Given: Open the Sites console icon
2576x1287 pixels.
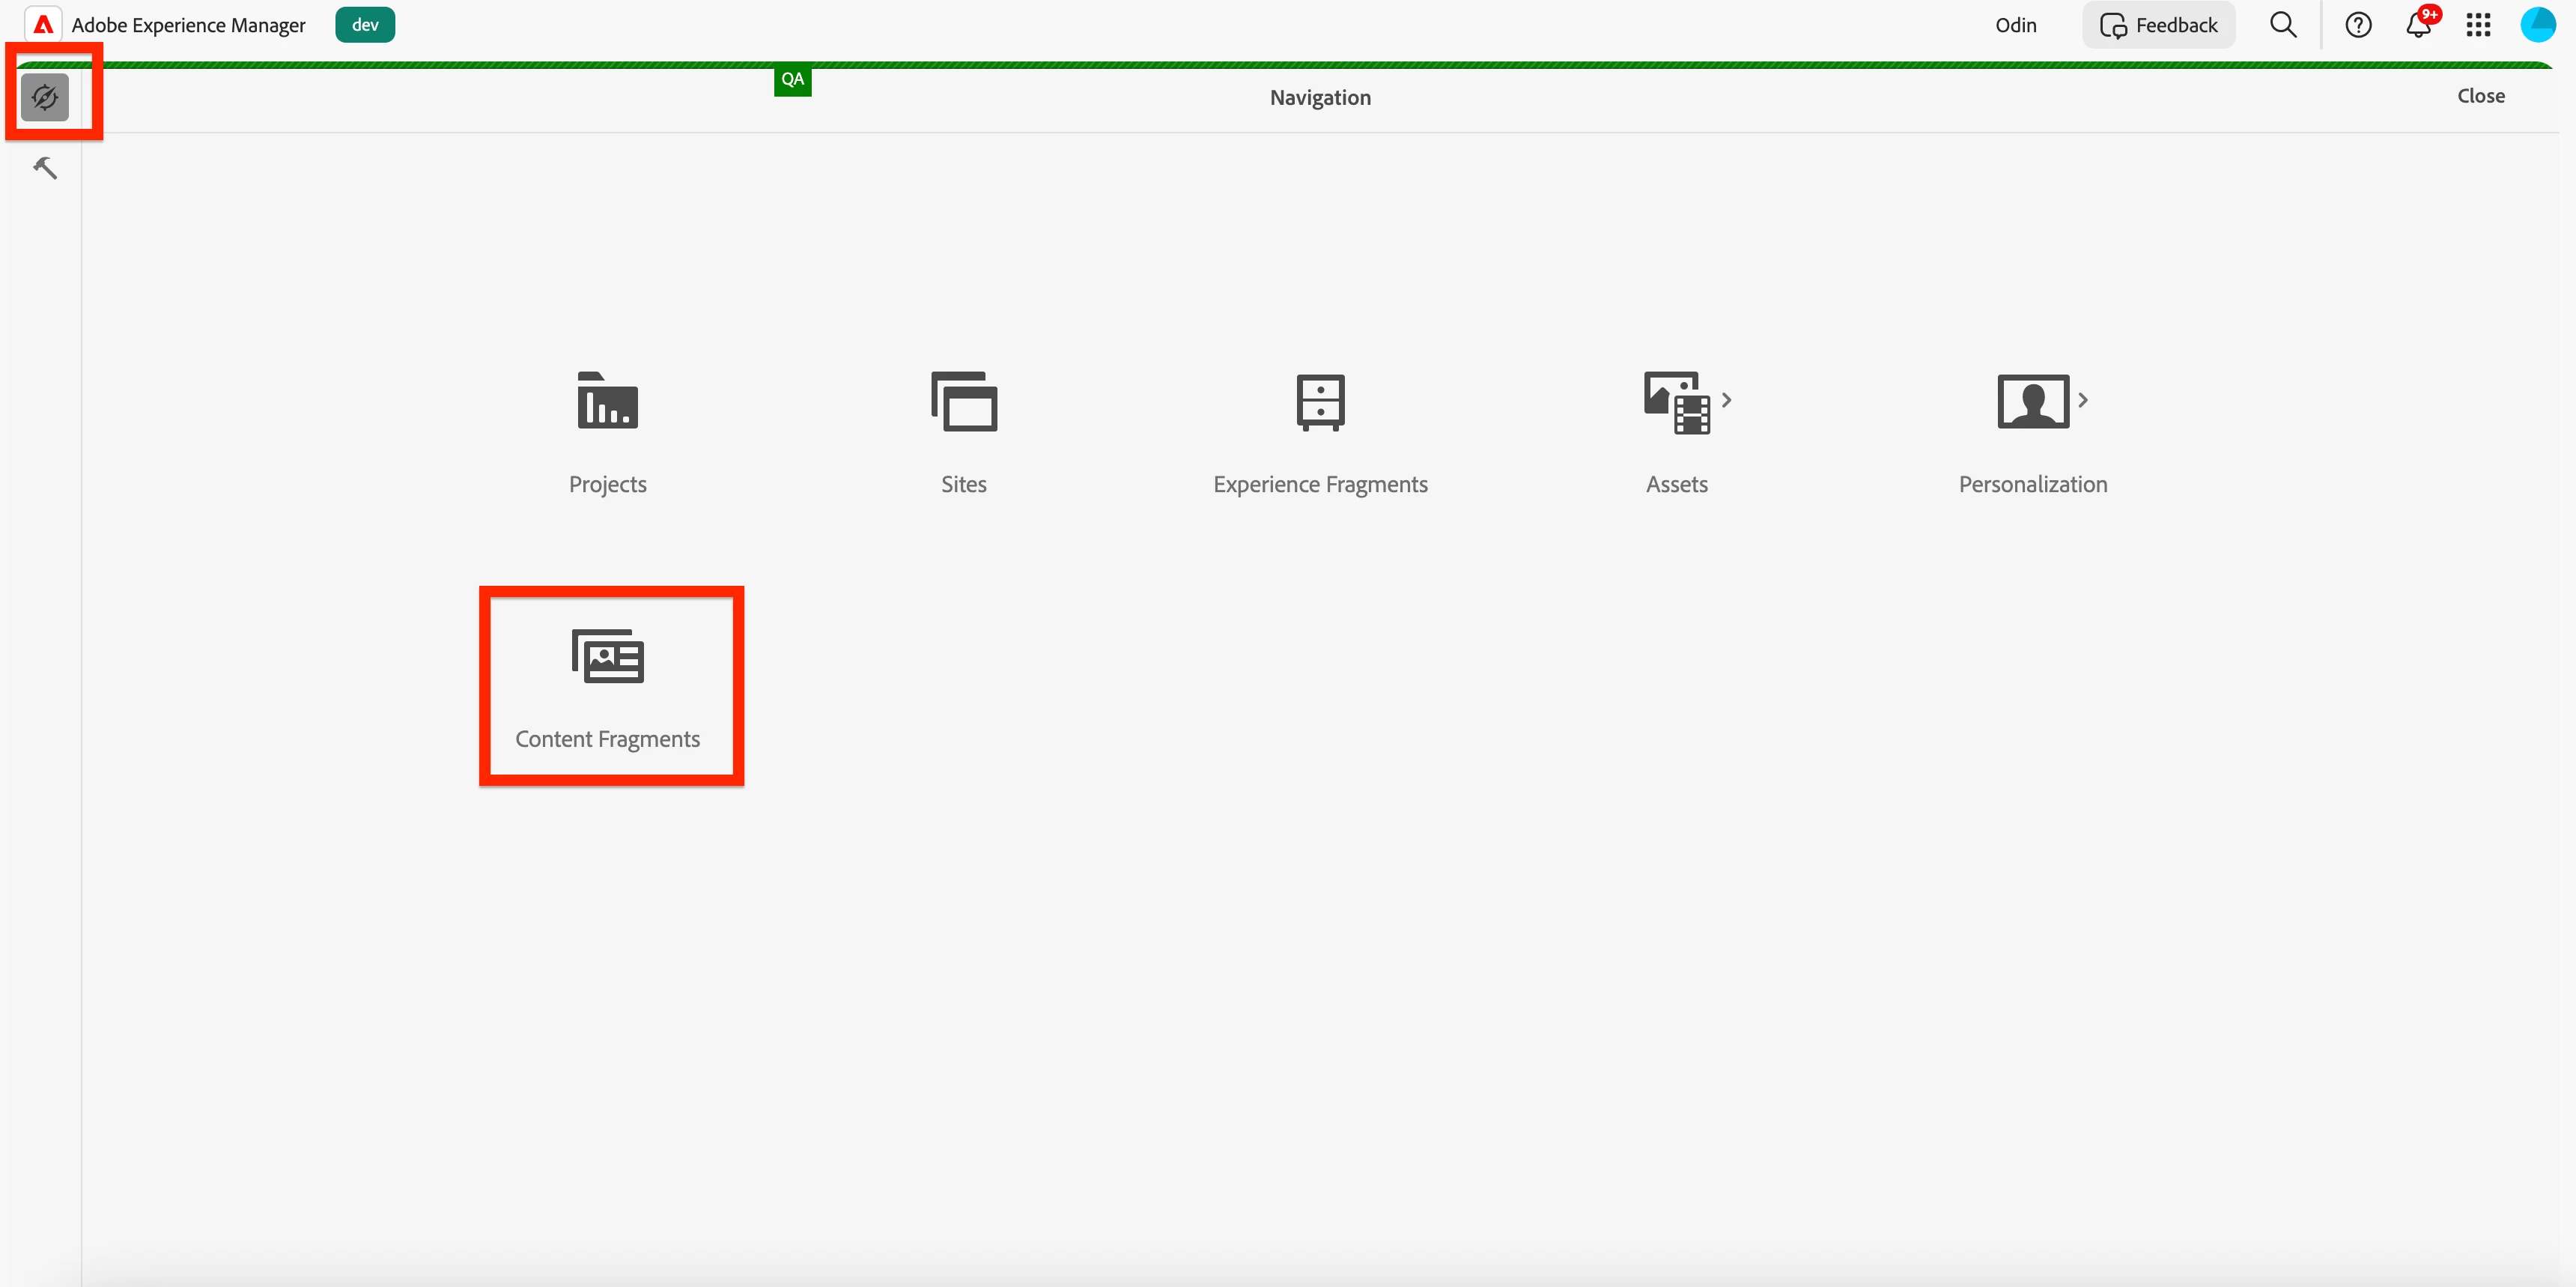Looking at the screenshot, I should click(x=963, y=402).
